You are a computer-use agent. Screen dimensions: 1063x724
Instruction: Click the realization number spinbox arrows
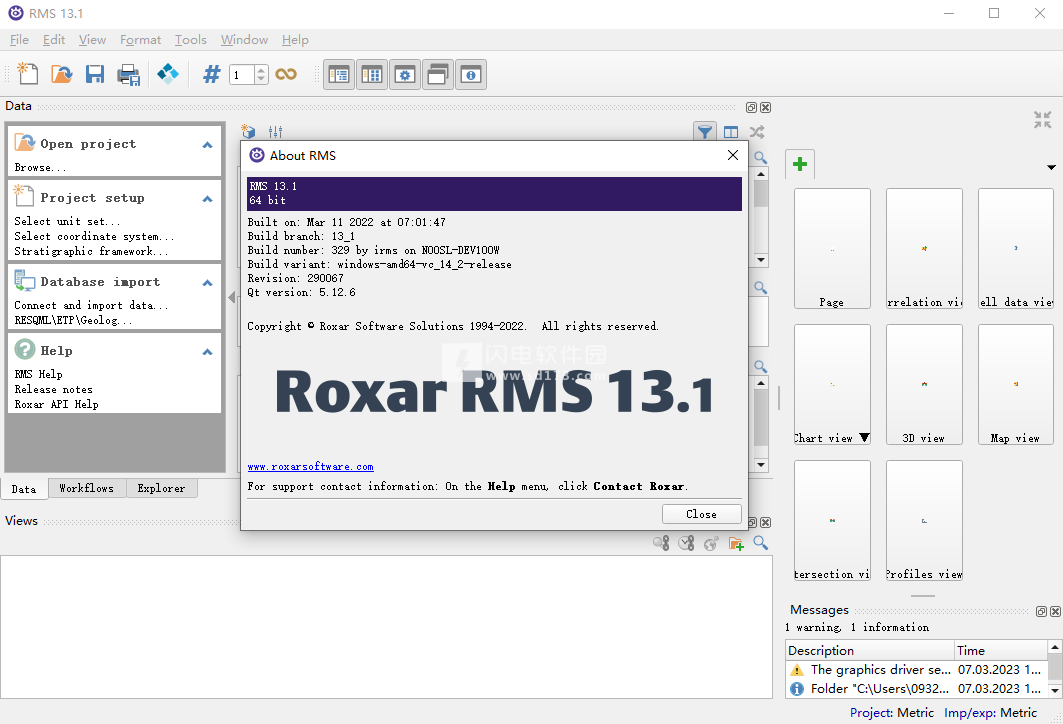click(262, 75)
